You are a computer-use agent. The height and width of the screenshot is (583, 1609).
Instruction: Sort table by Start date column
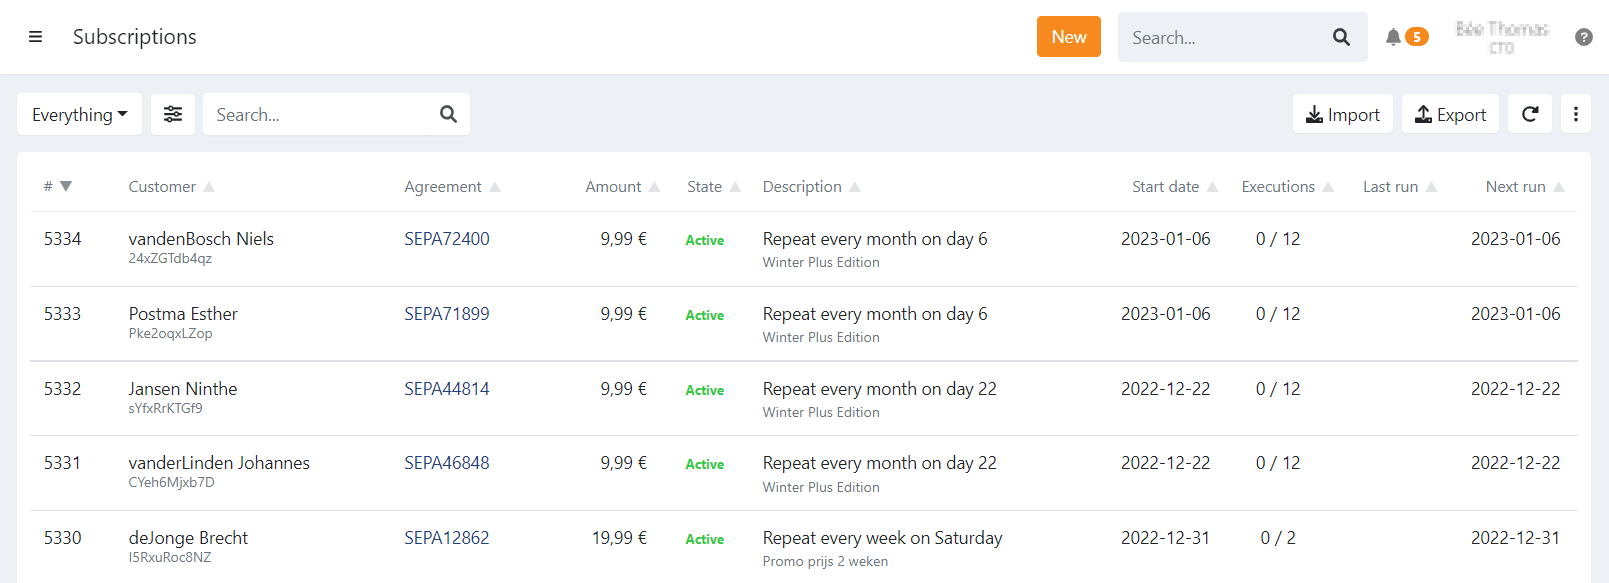click(1173, 186)
